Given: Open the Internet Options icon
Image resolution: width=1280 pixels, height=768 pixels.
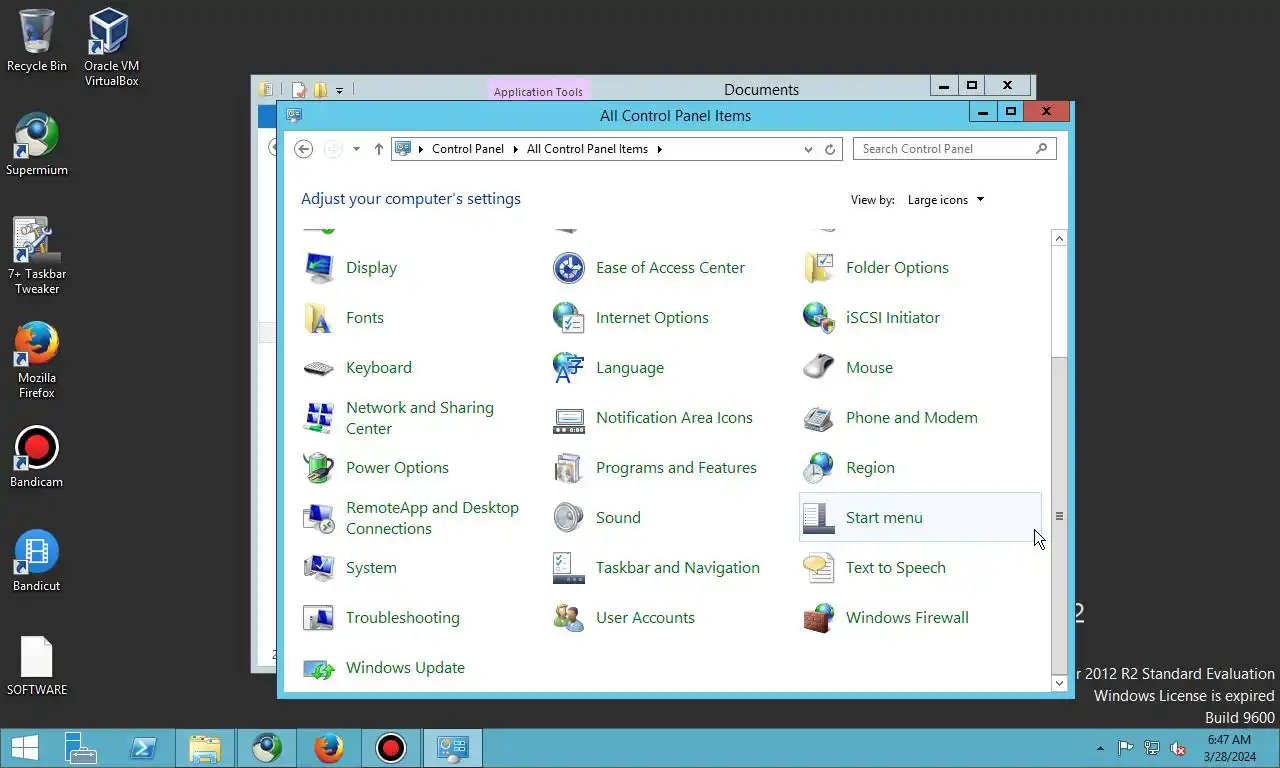Looking at the screenshot, I should [569, 318].
